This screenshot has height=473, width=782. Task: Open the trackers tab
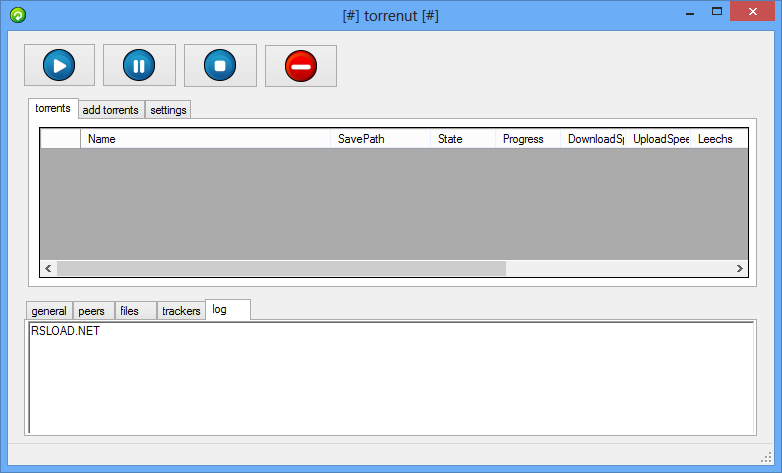tap(181, 311)
